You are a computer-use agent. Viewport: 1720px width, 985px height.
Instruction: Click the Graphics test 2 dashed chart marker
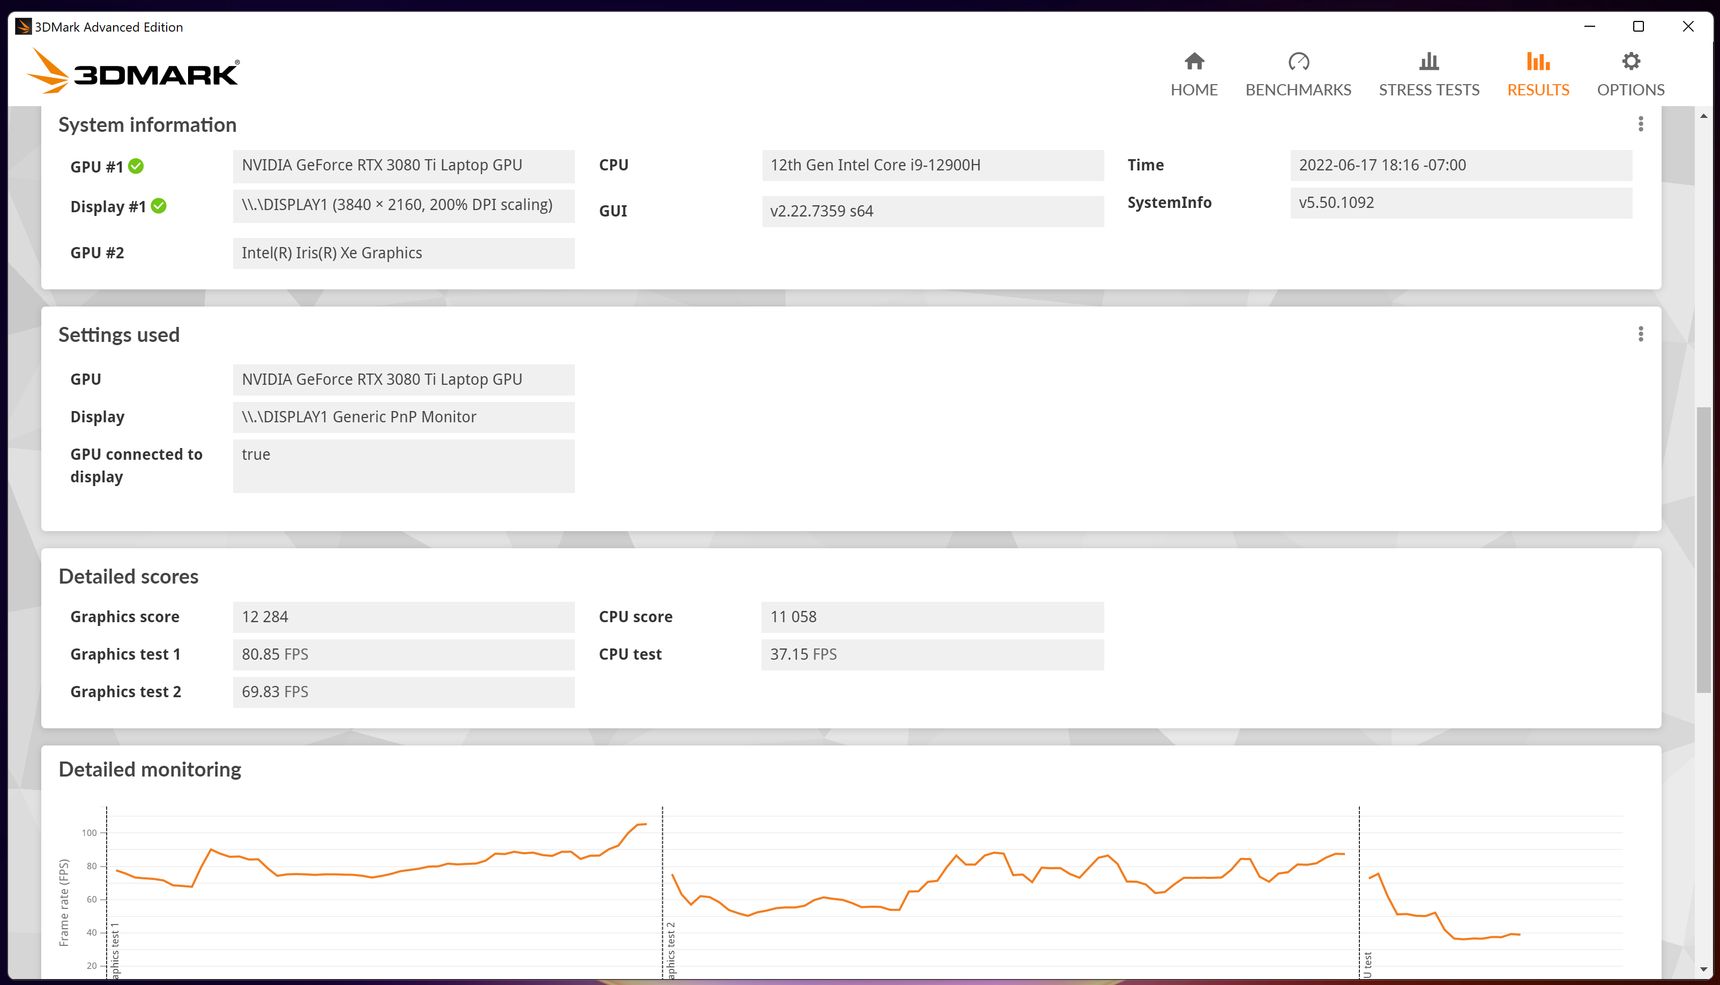(662, 890)
